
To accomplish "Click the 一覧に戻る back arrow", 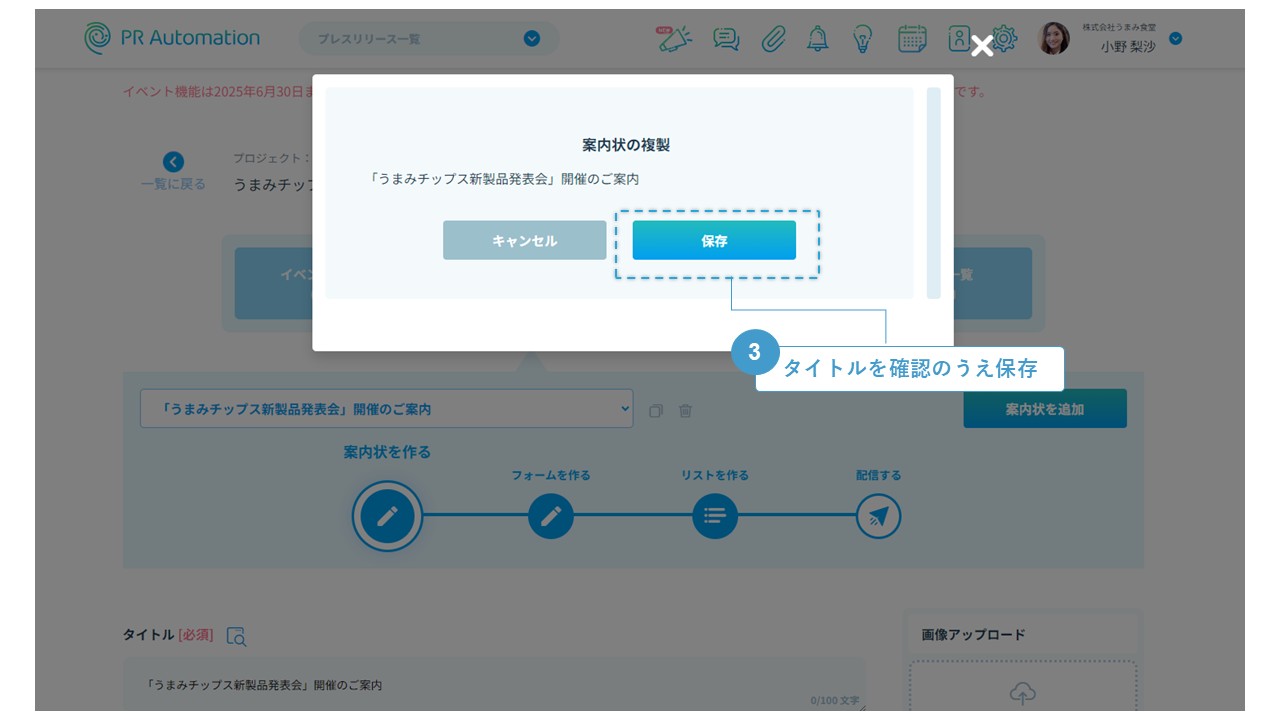I will (x=174, y=163).
